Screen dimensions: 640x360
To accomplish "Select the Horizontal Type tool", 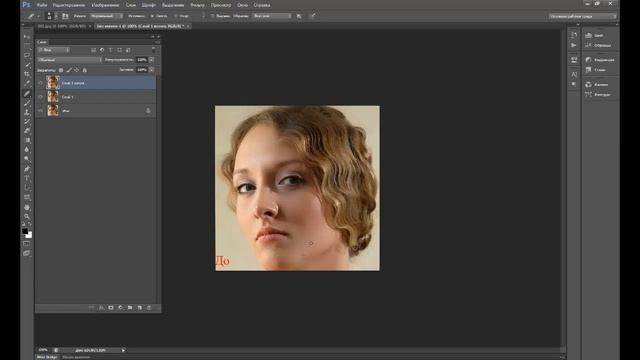I will pos(27,178).
